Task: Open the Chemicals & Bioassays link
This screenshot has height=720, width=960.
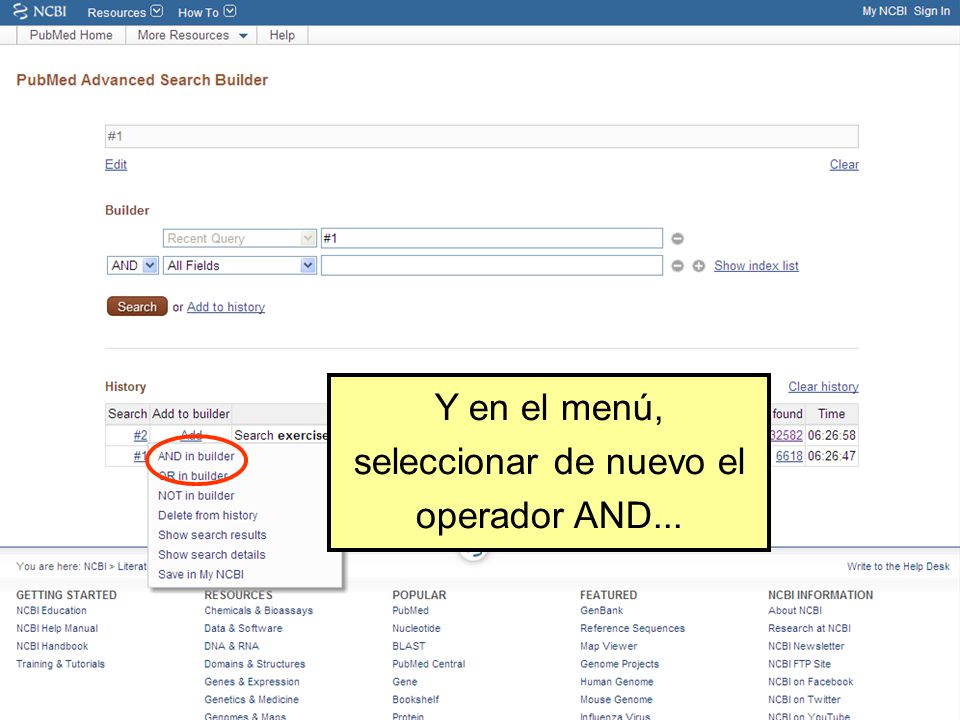Action: click(258, 610)
